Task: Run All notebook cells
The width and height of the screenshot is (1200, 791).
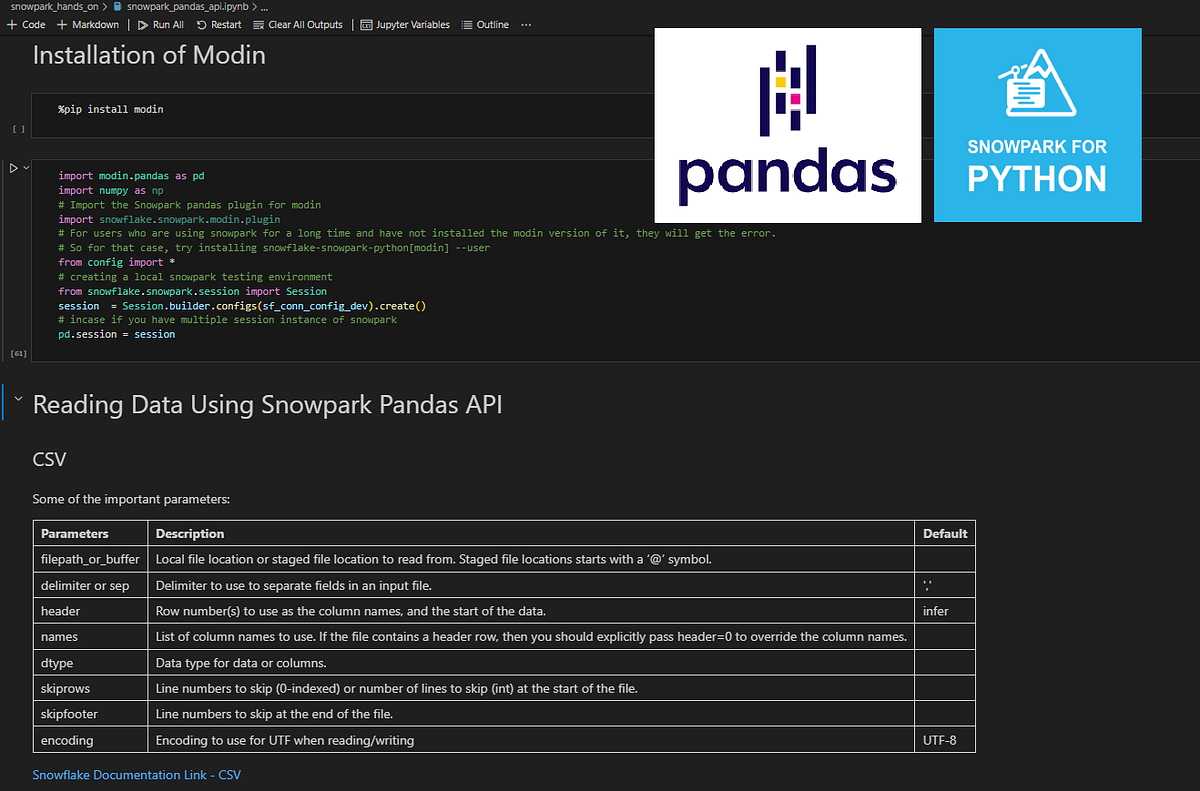Action: tap(160, 24)
